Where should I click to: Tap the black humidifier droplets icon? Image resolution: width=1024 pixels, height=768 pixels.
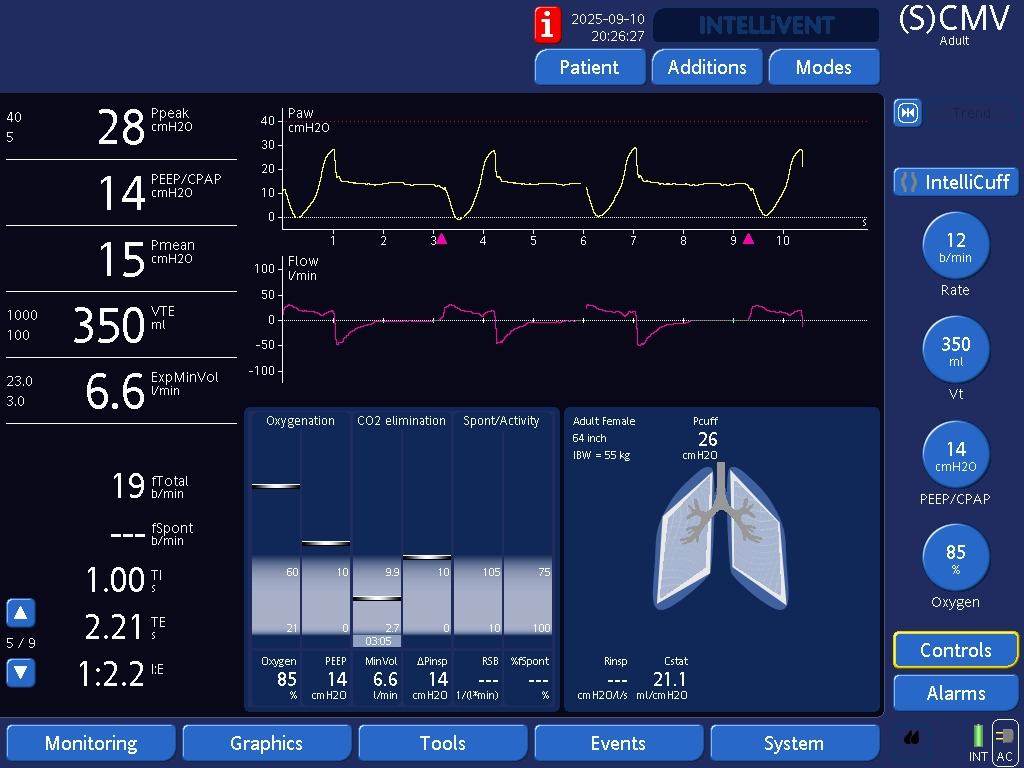point(912,739)
